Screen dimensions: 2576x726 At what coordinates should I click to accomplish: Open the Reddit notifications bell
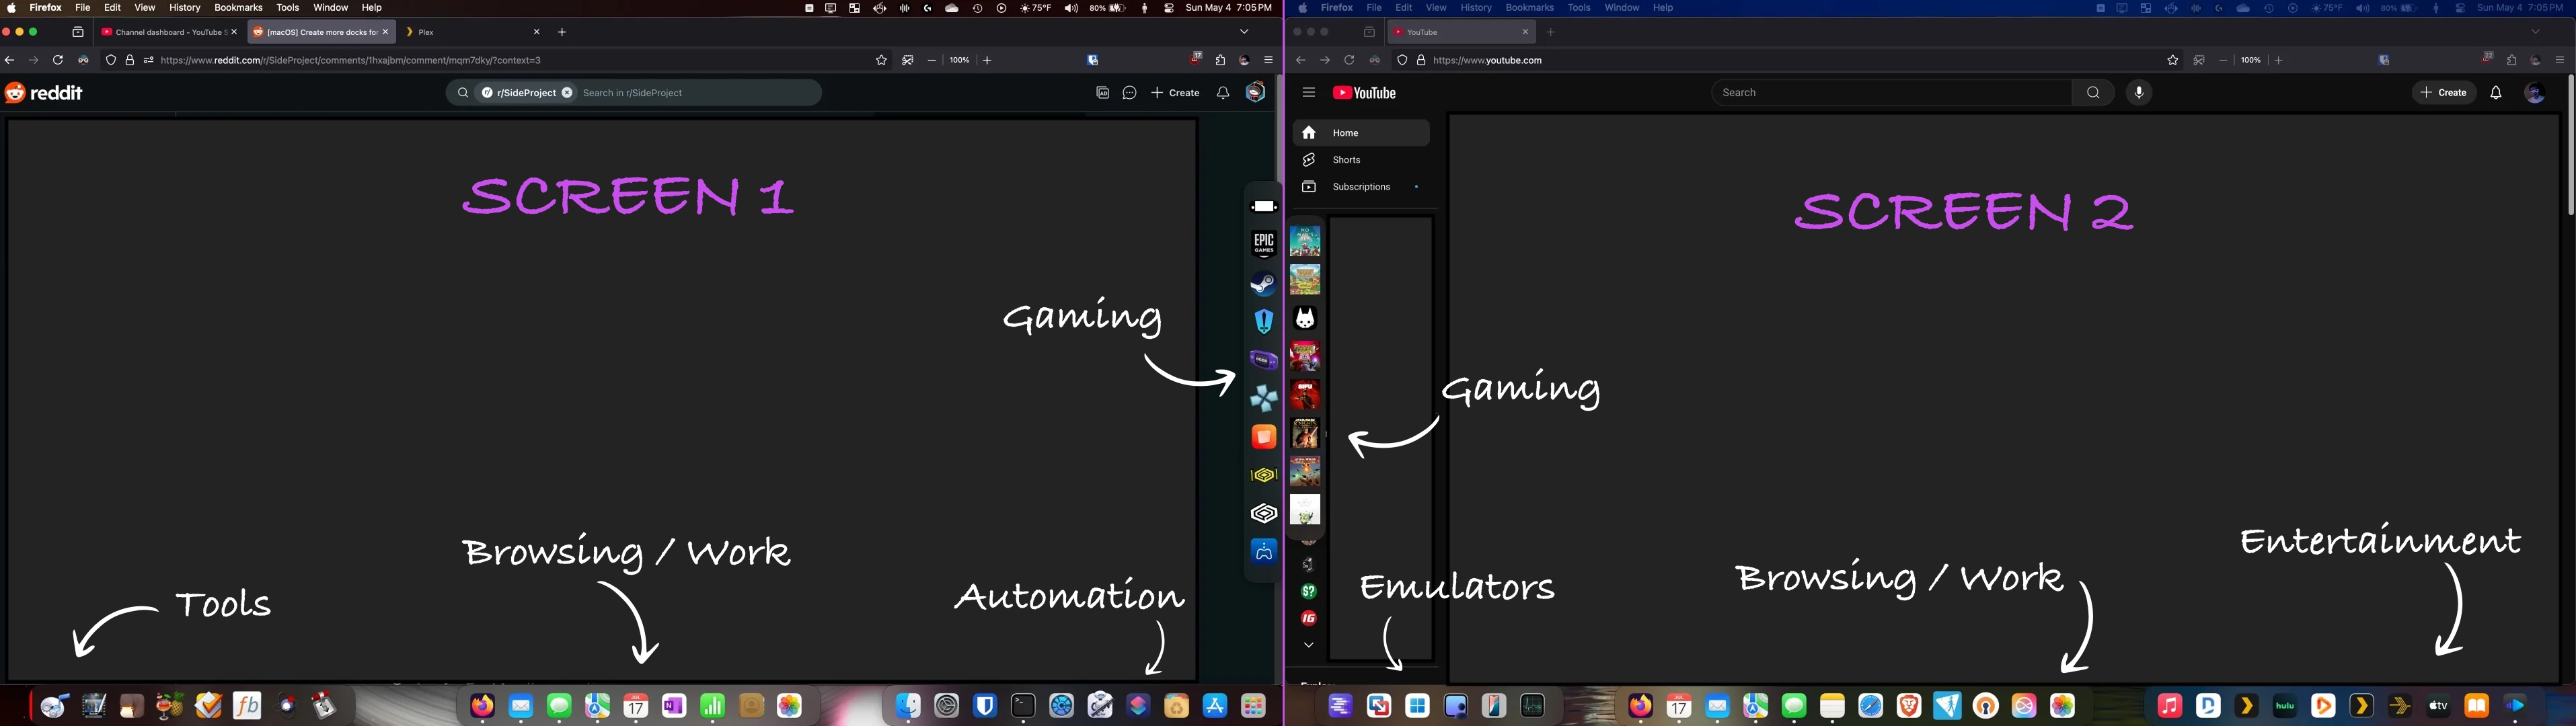[x=1222, y=92]
